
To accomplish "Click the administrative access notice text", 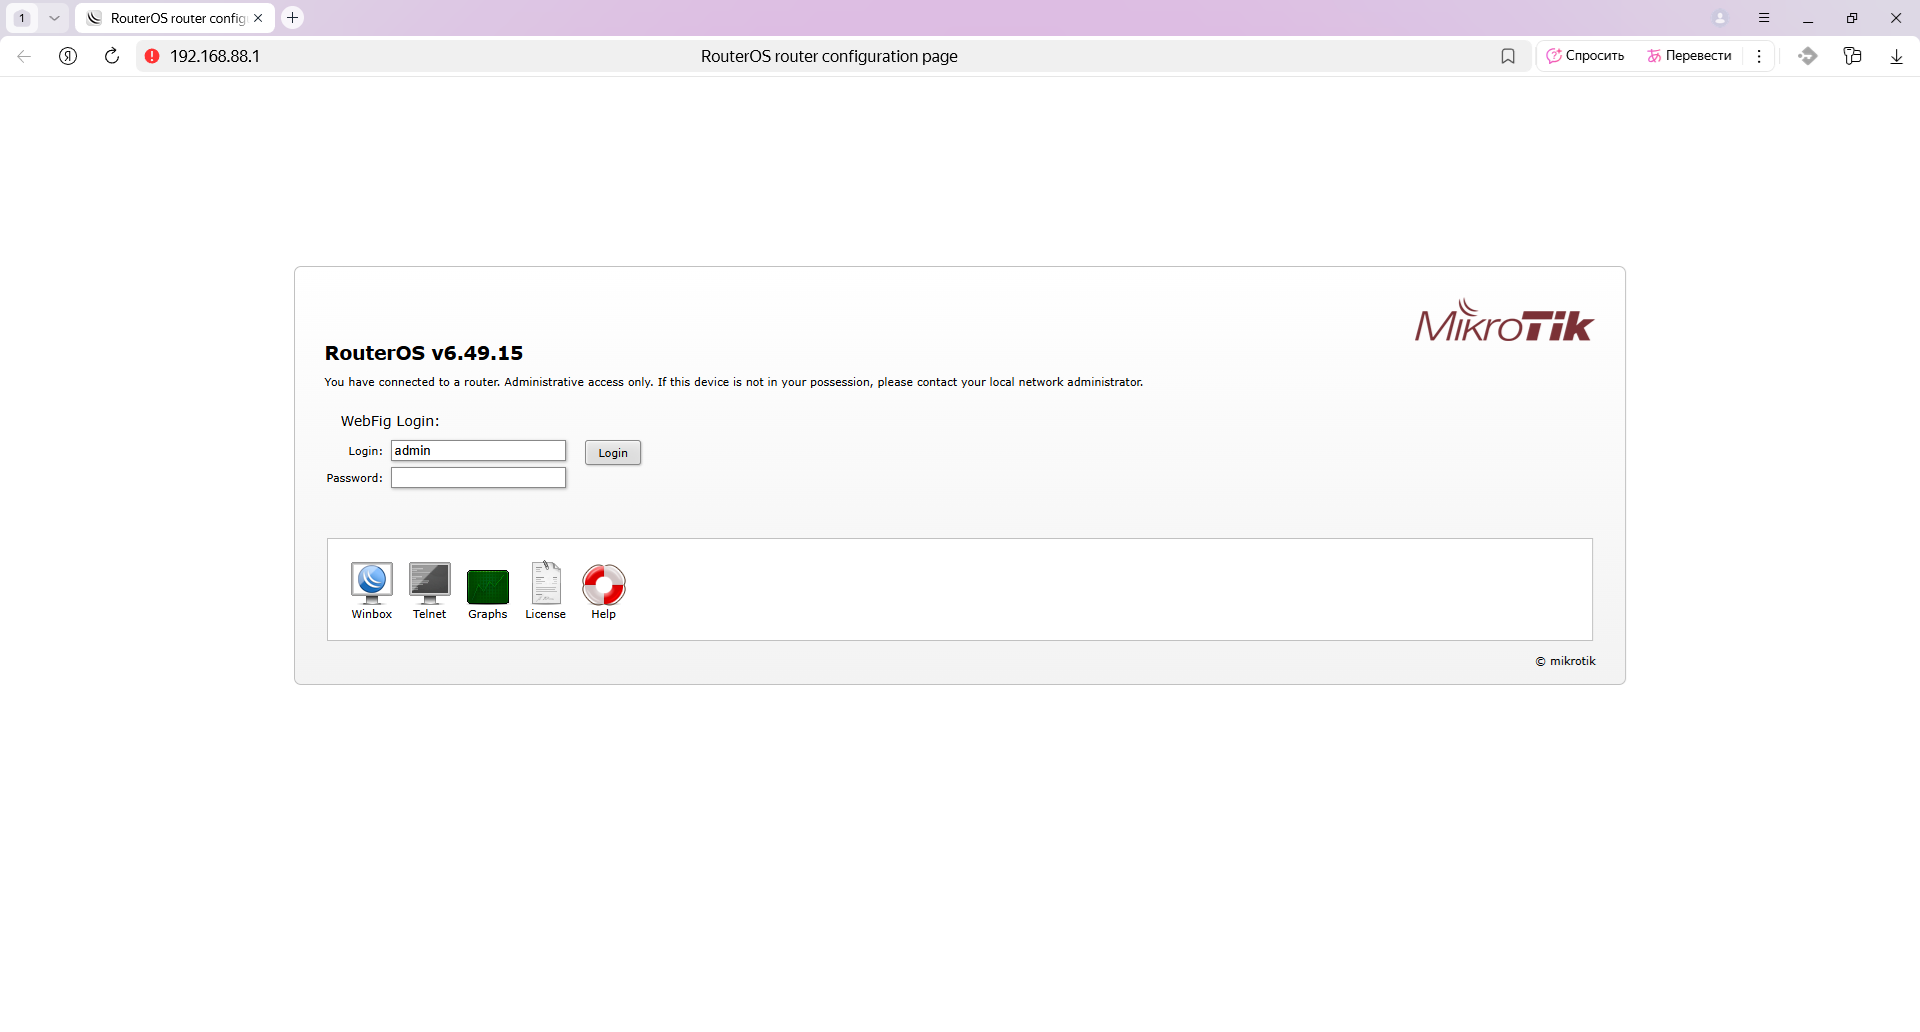I will 734,382.
